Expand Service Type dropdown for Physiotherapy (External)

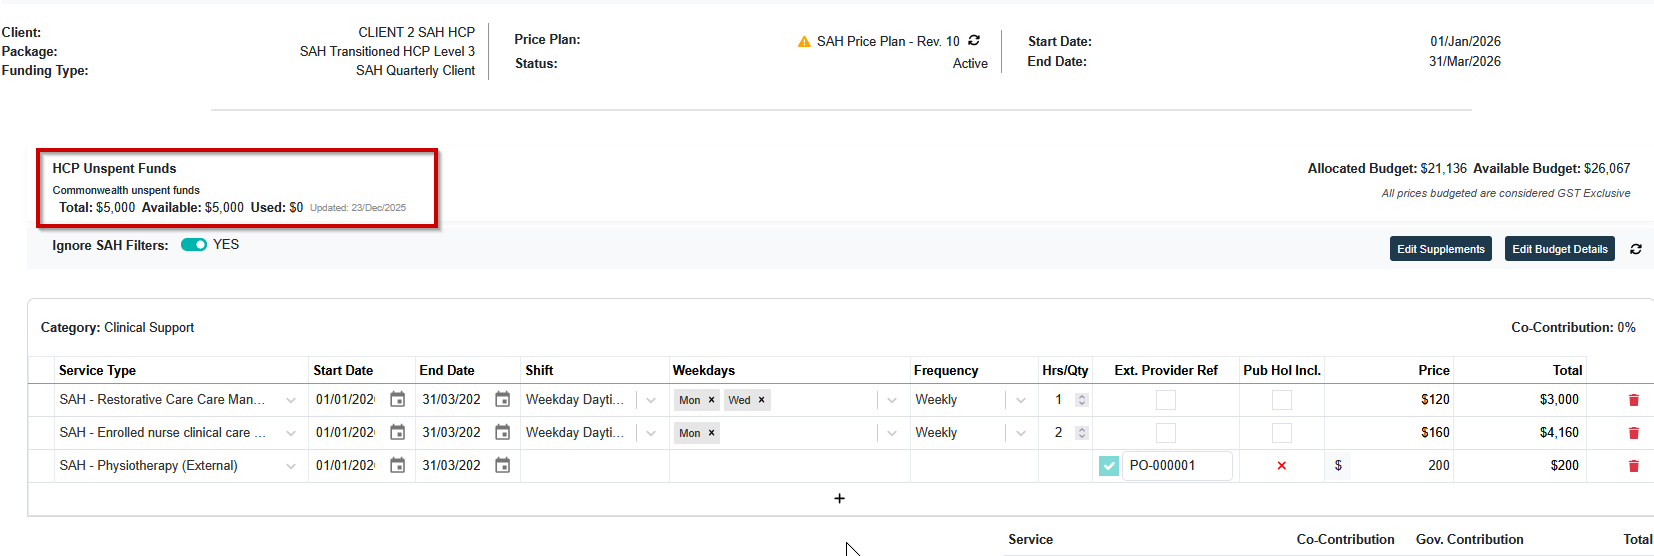coord(291,466)
